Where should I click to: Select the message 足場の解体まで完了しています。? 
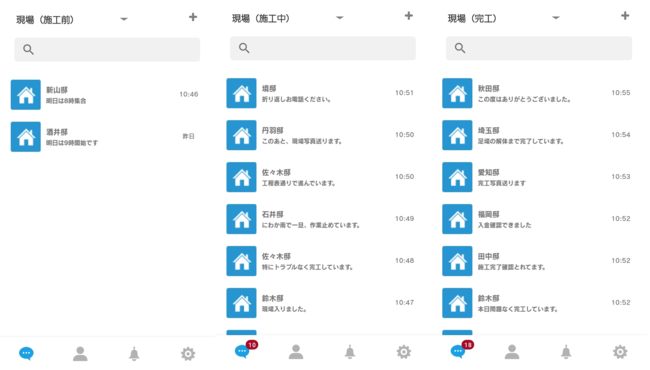click(521, 141)
